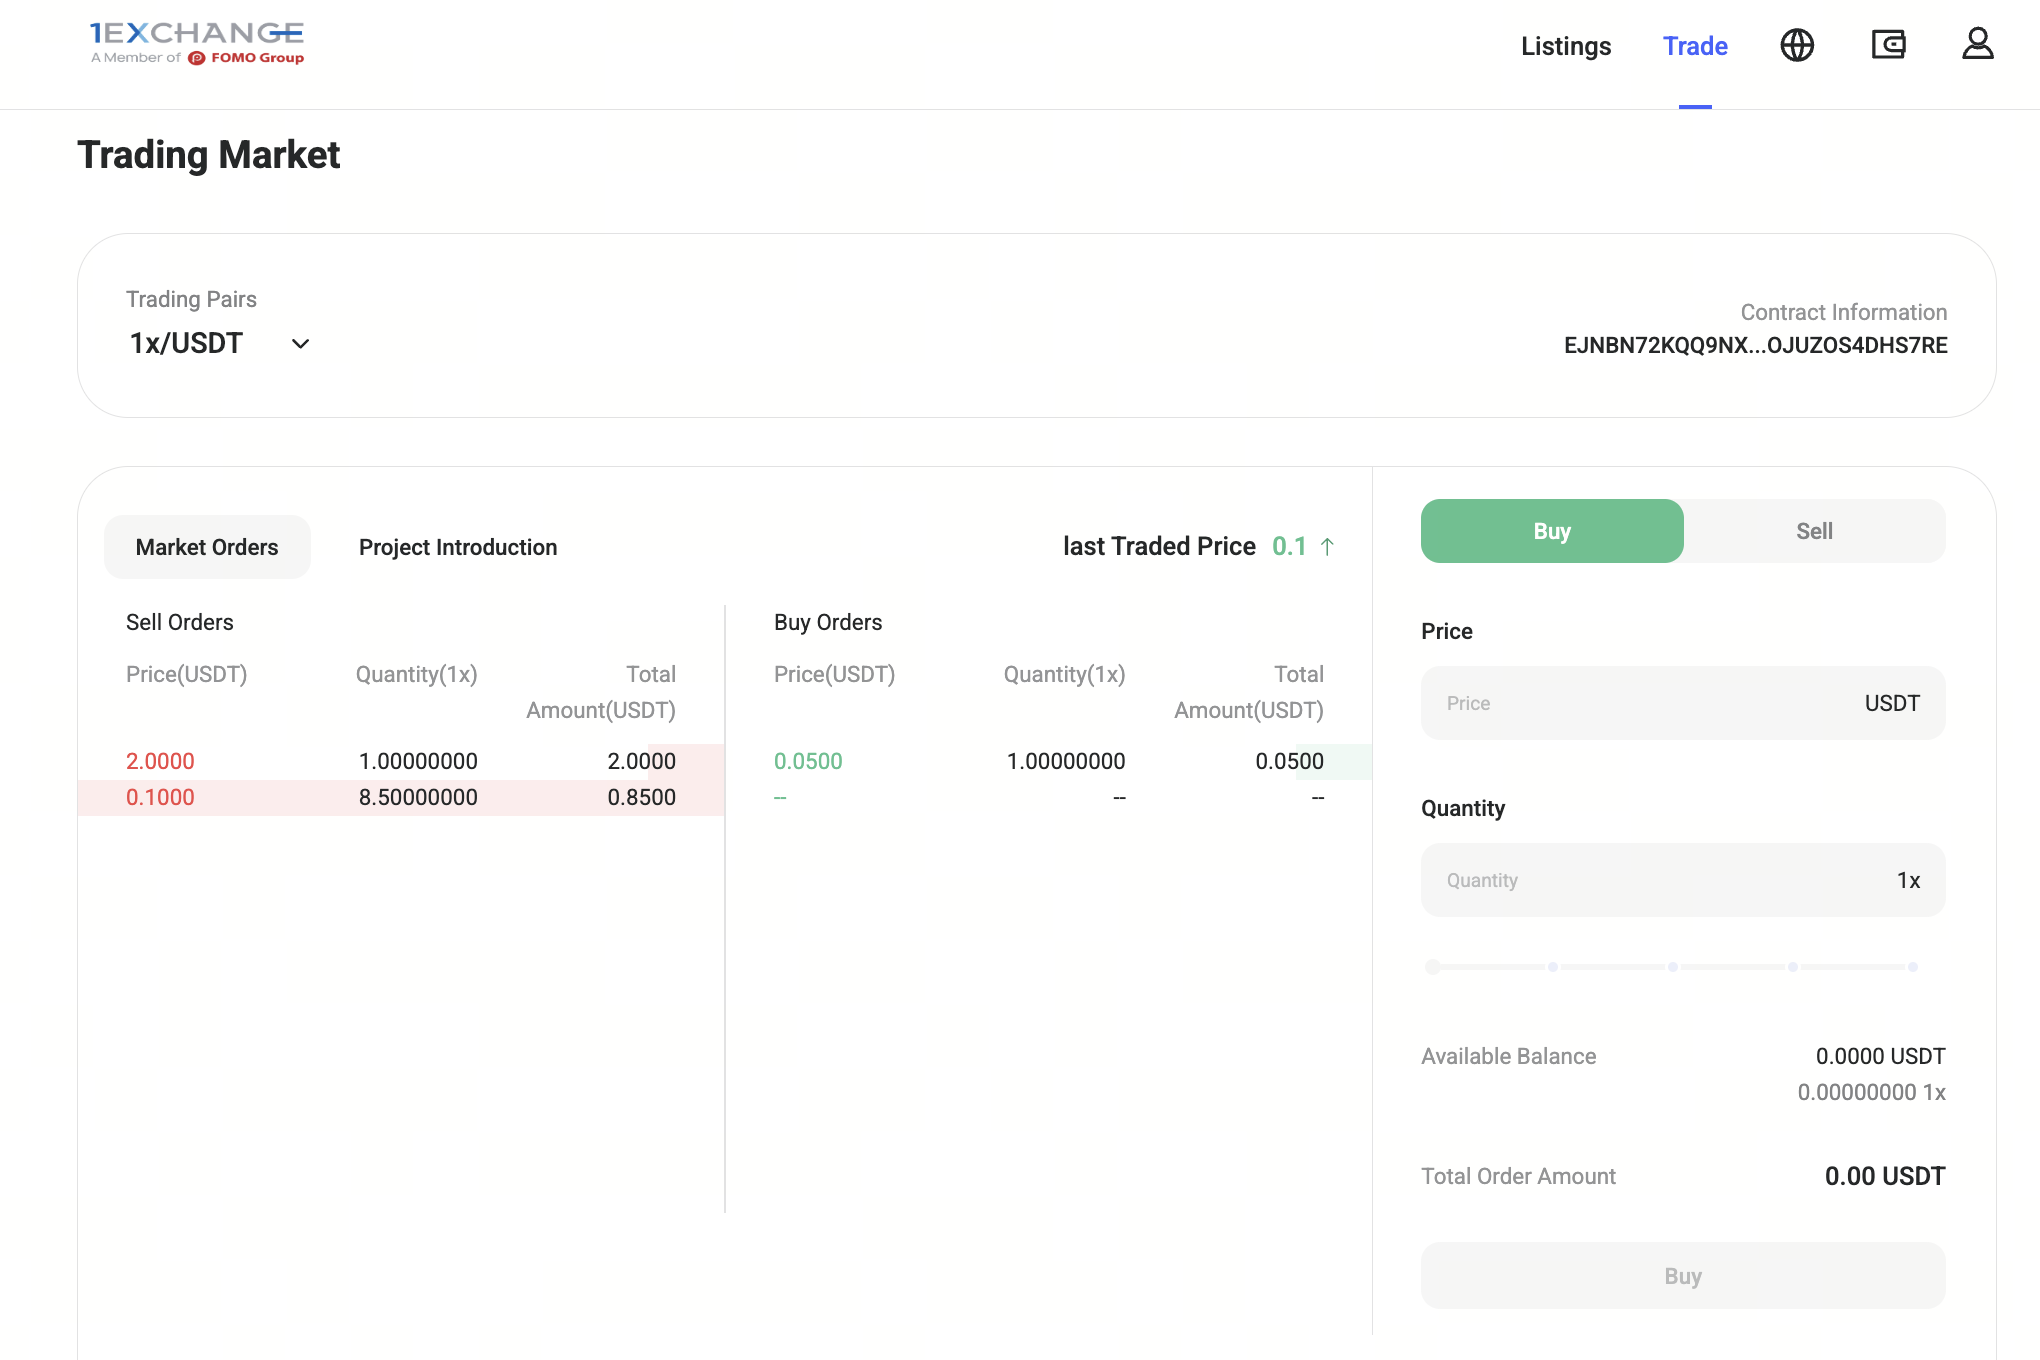
Task: Select the 0.1000 sell order row
Action: click(400, 797)
